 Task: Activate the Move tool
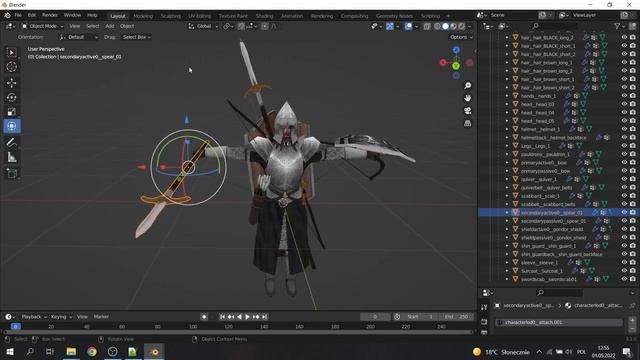click(x=11, y=83)
